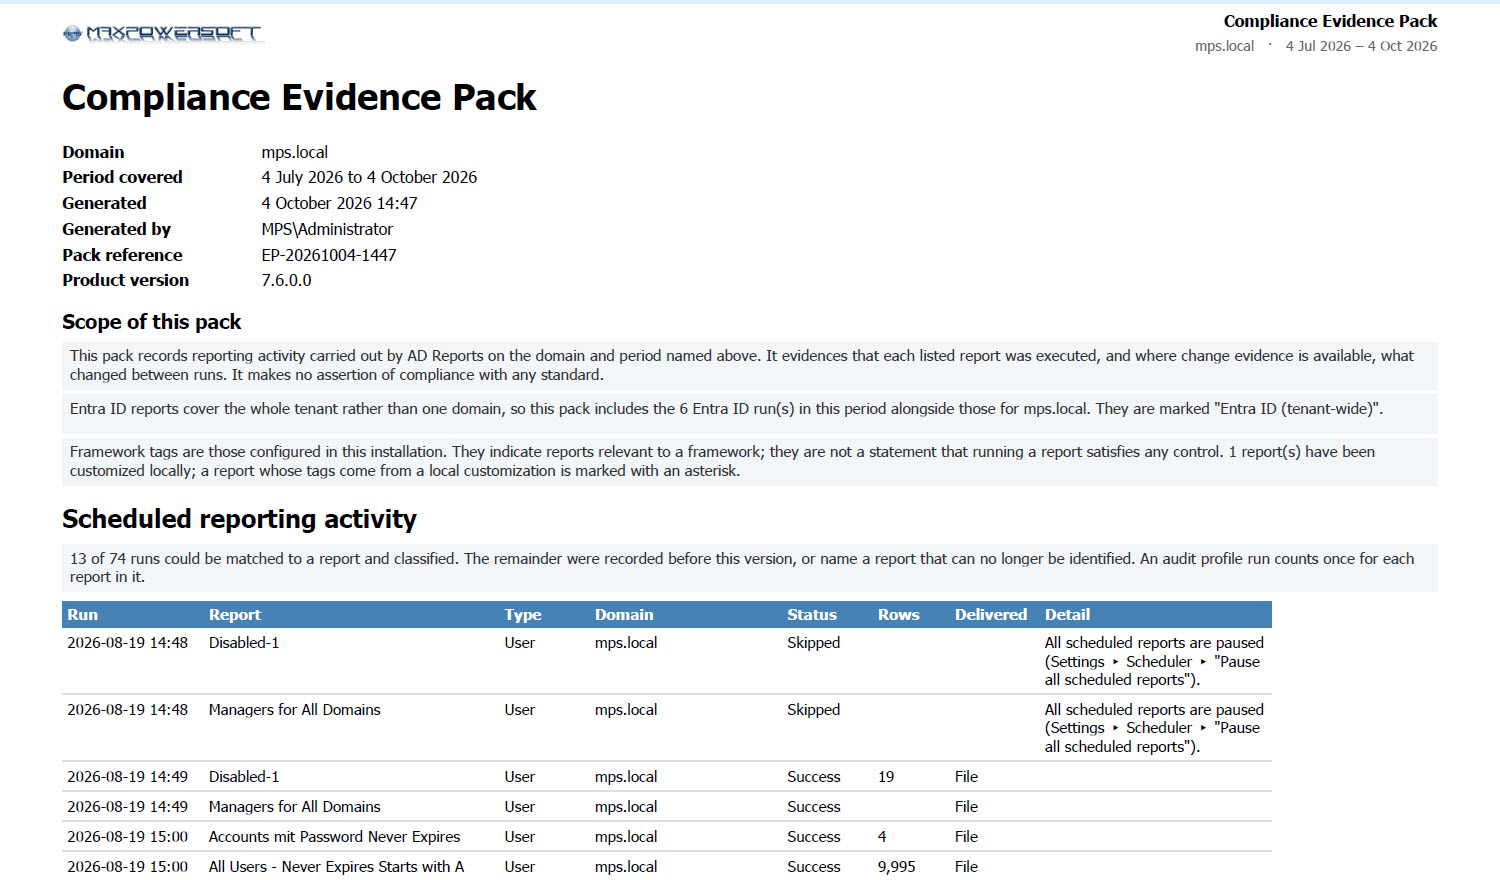This screenshot has width=1500, height=880.
Task: Click the row count '9,995'
Action: pyautogui.click(x=896, y=867)
